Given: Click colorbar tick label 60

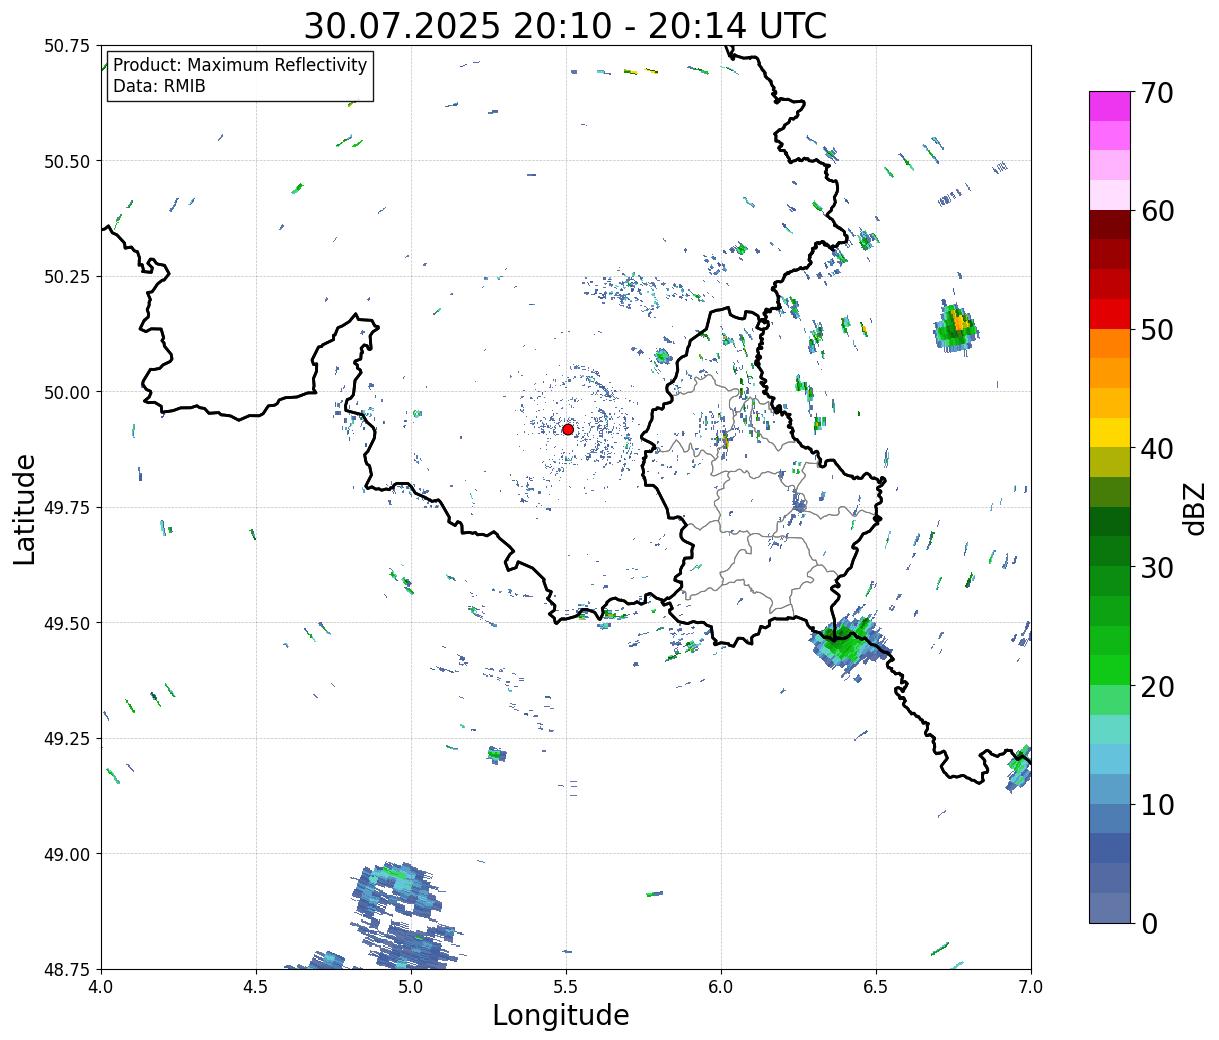Looking at the screenshot, I should pyautogui.click(x=1156, y=211).
